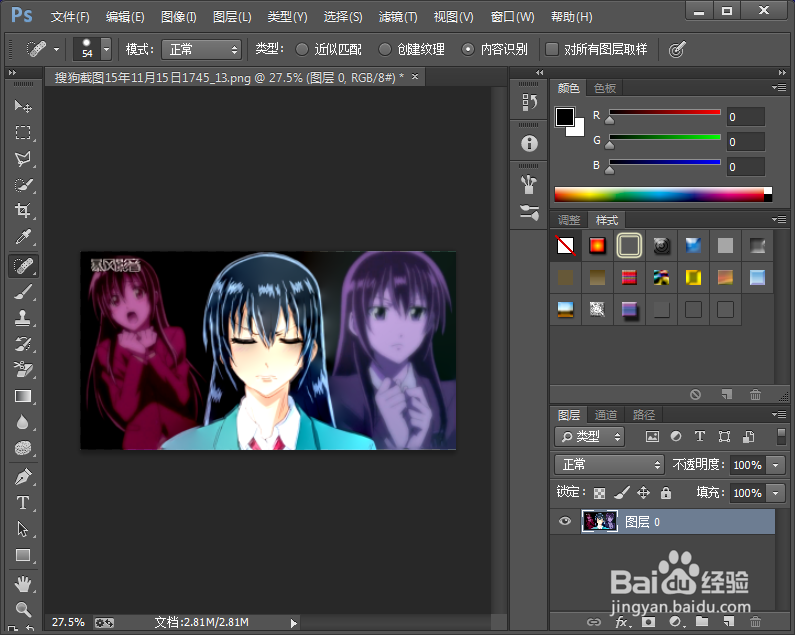The height and width of the screenshot is (635, 795).
Task: Toggle lock transparent pixels
Action: tap(599, 493)
